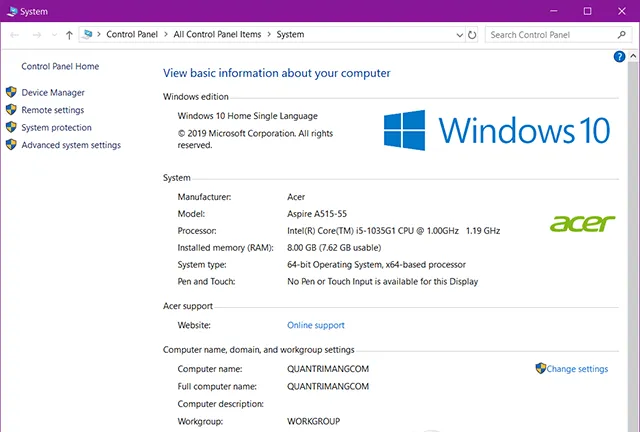Click the Forward navigation arrow
The image size is (640, 432).
(x=35, y=35)
